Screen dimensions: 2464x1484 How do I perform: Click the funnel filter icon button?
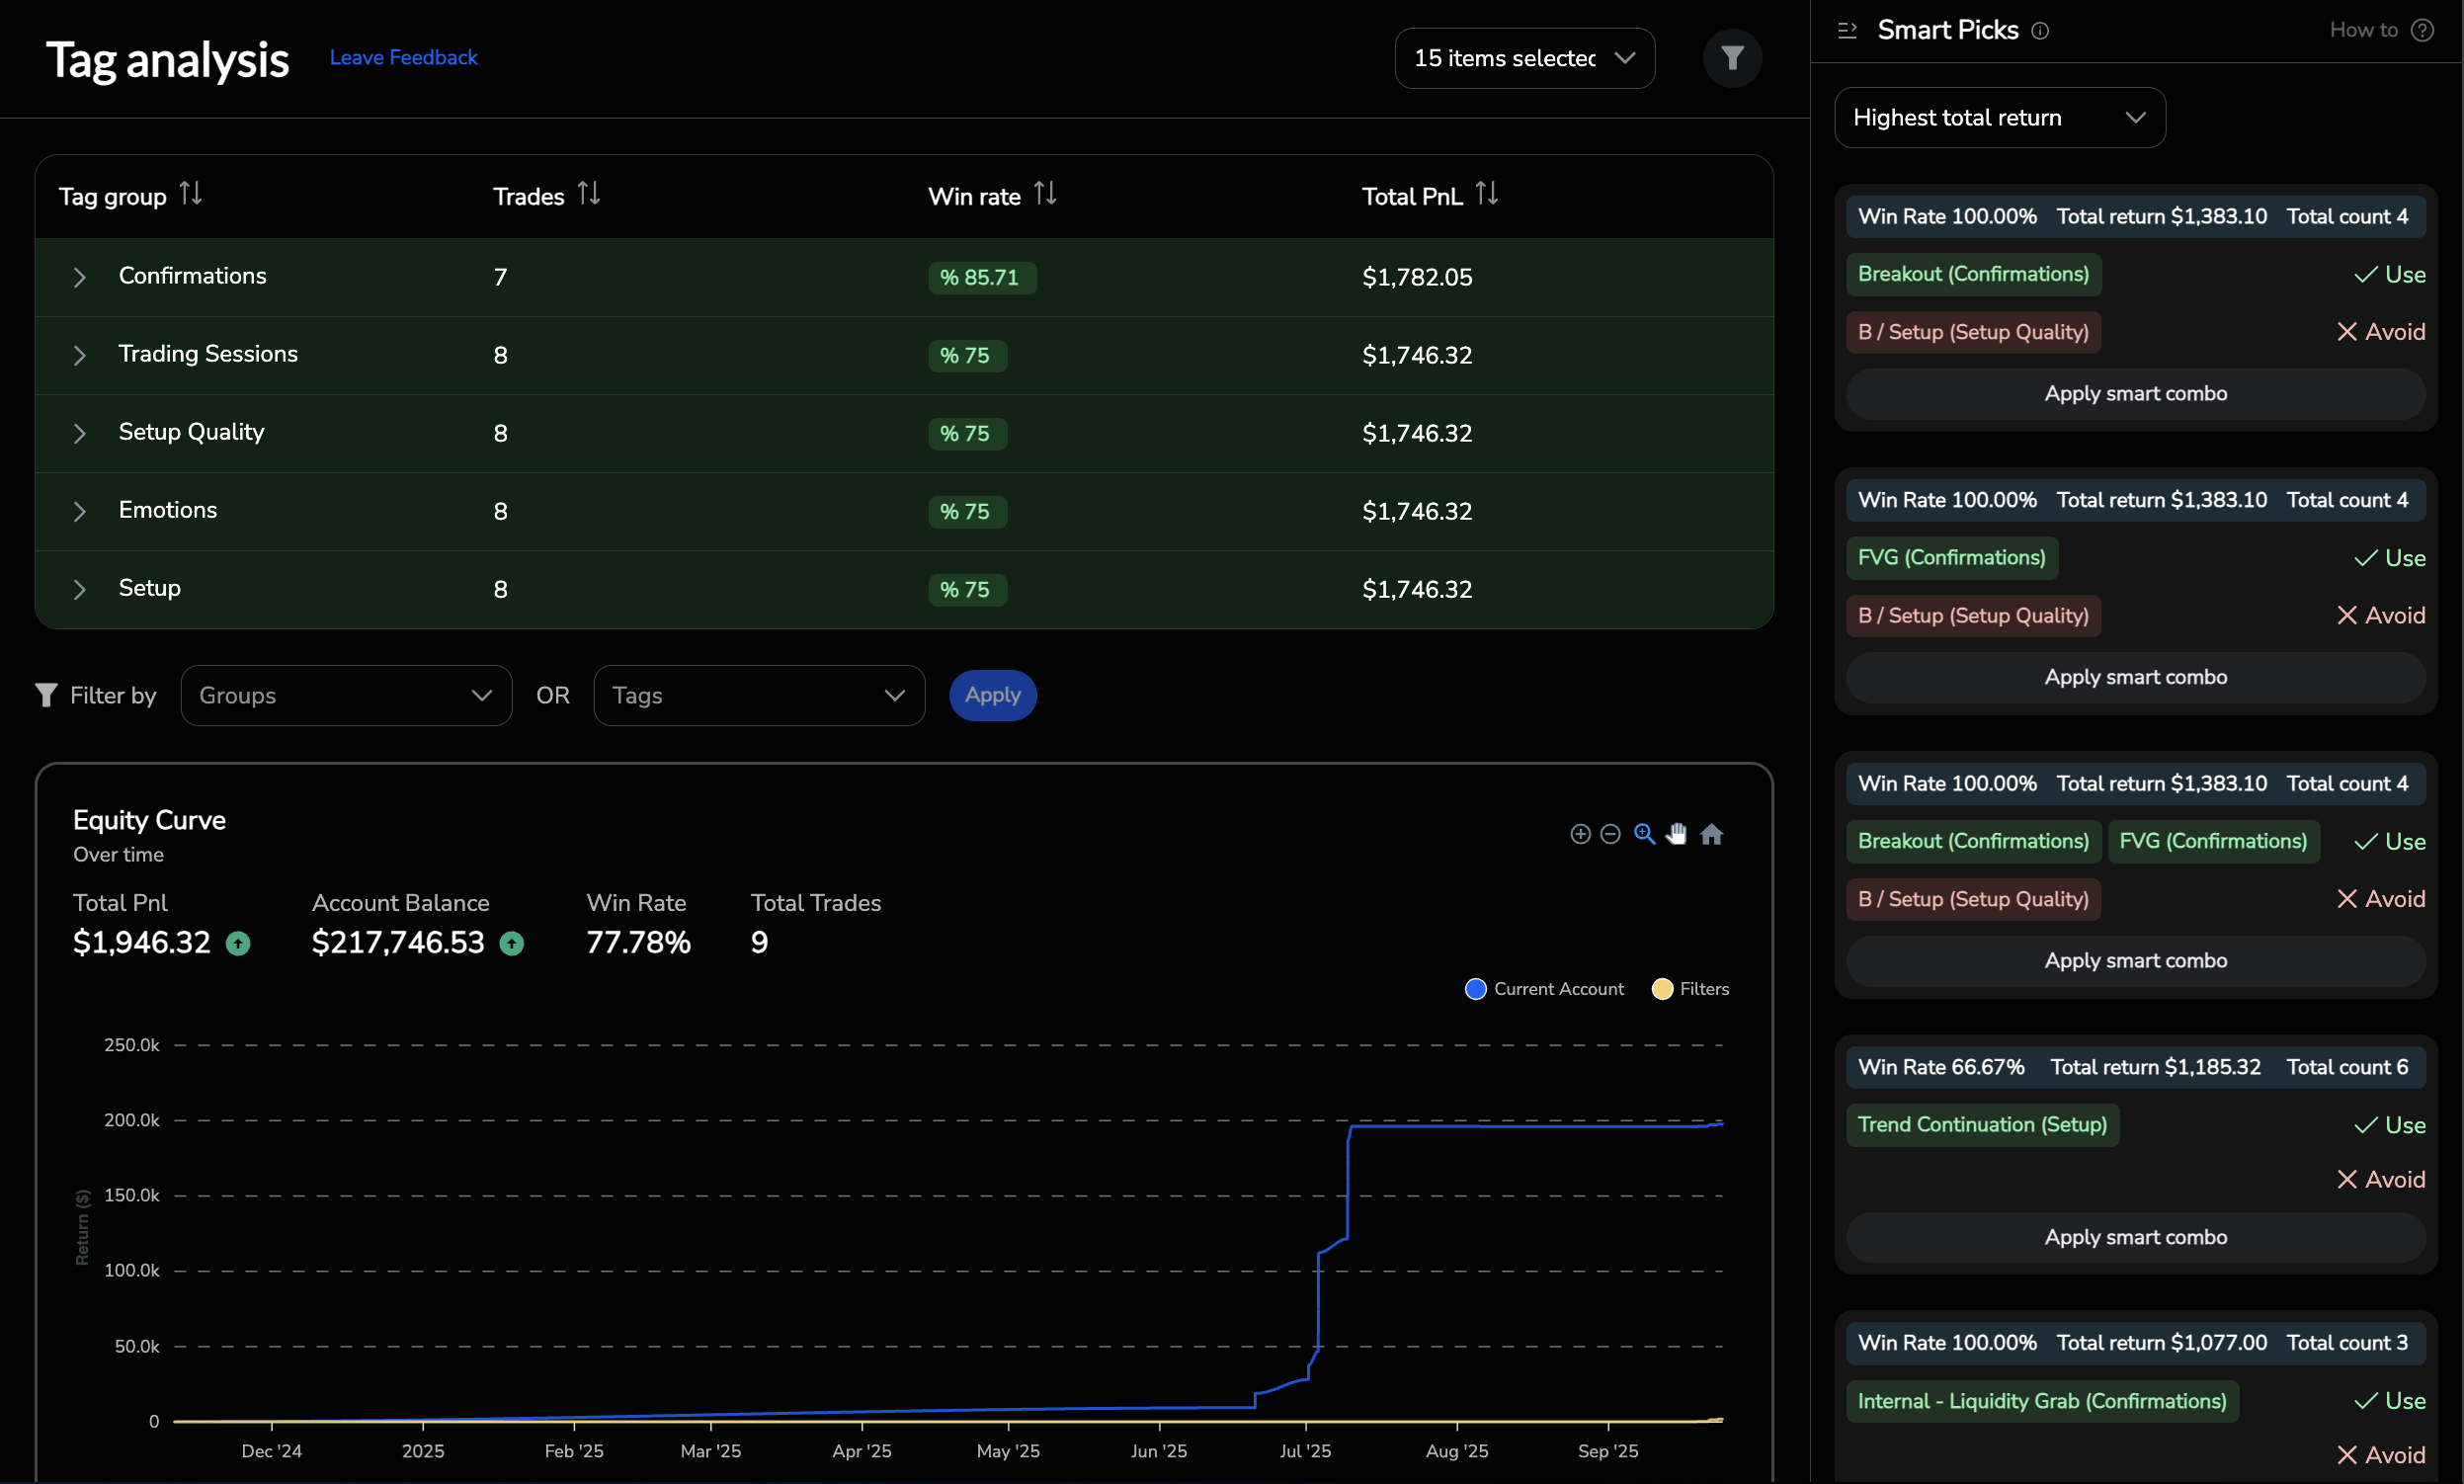tap(1731, 58)
